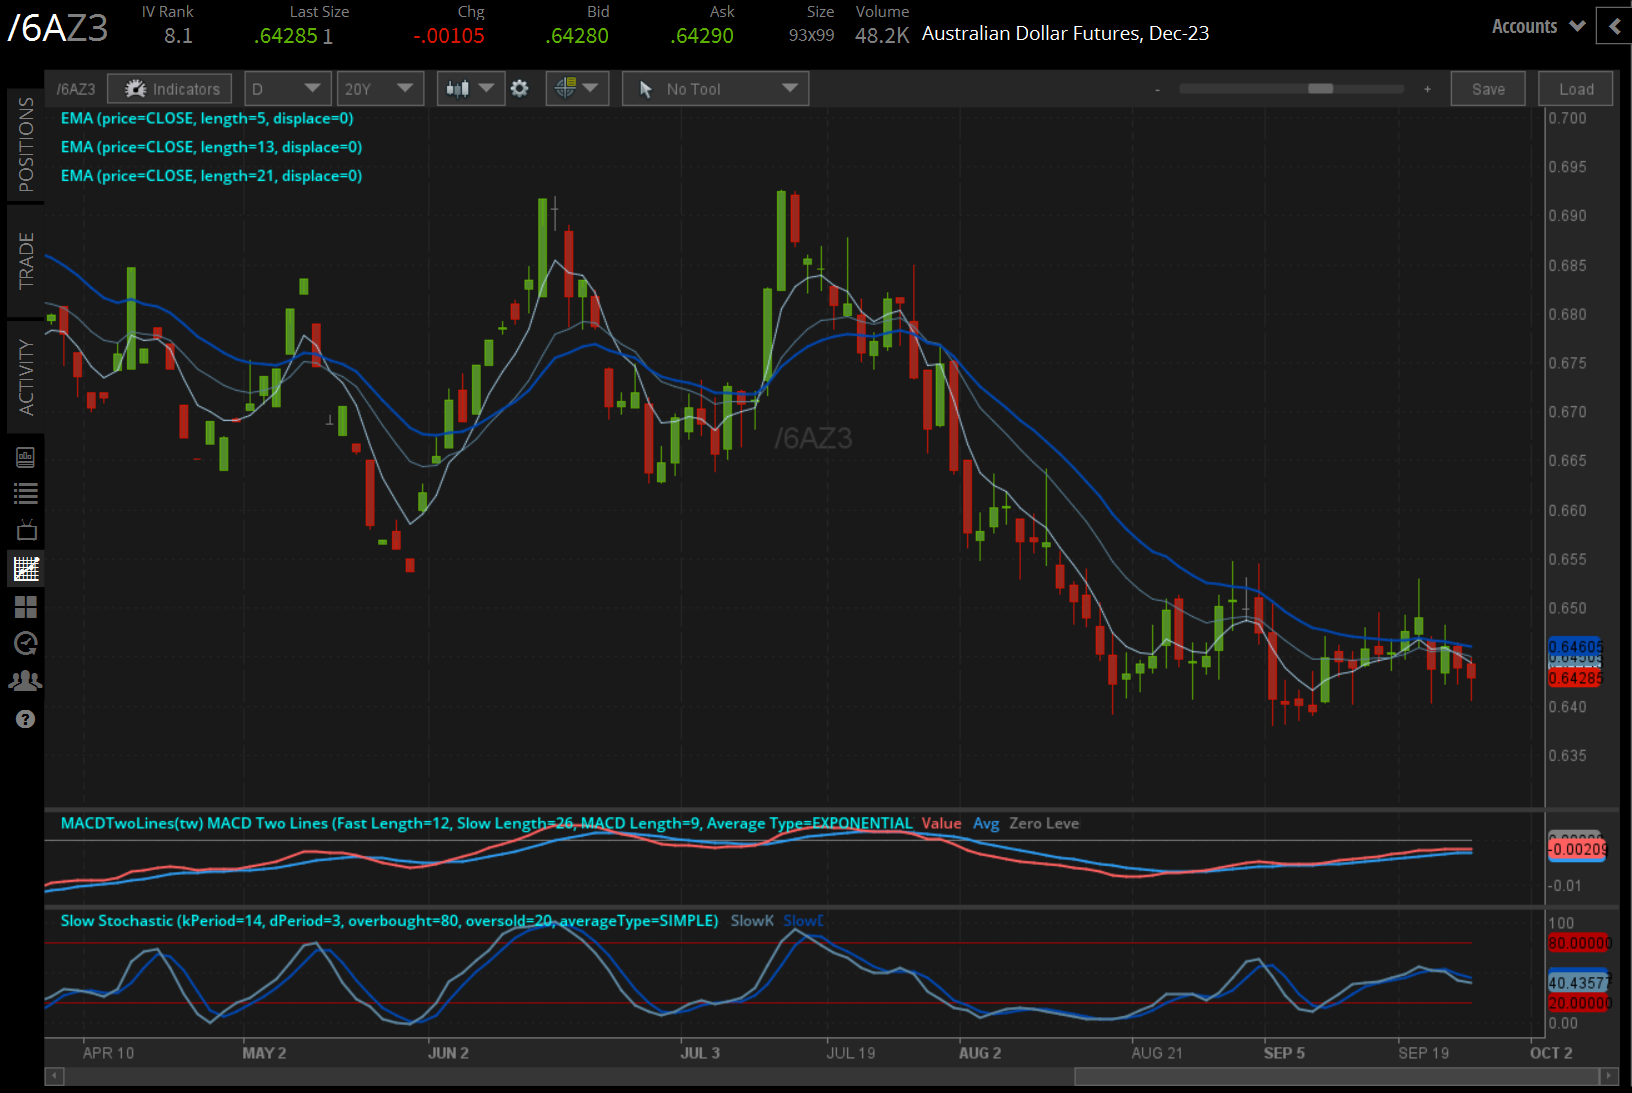Open the help question mark icon
Screen dimensions: 1632x1093
coord(26,719)
